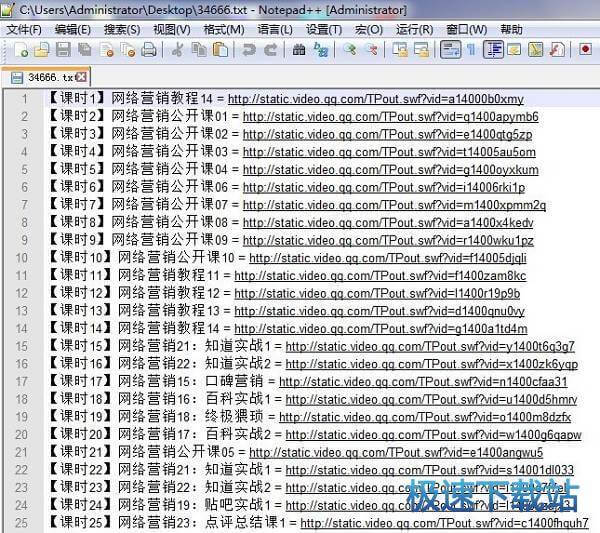Open the link ending vid=d1400qnu0vy
This screenshot has width=600, height=533.
coord(379,311)
